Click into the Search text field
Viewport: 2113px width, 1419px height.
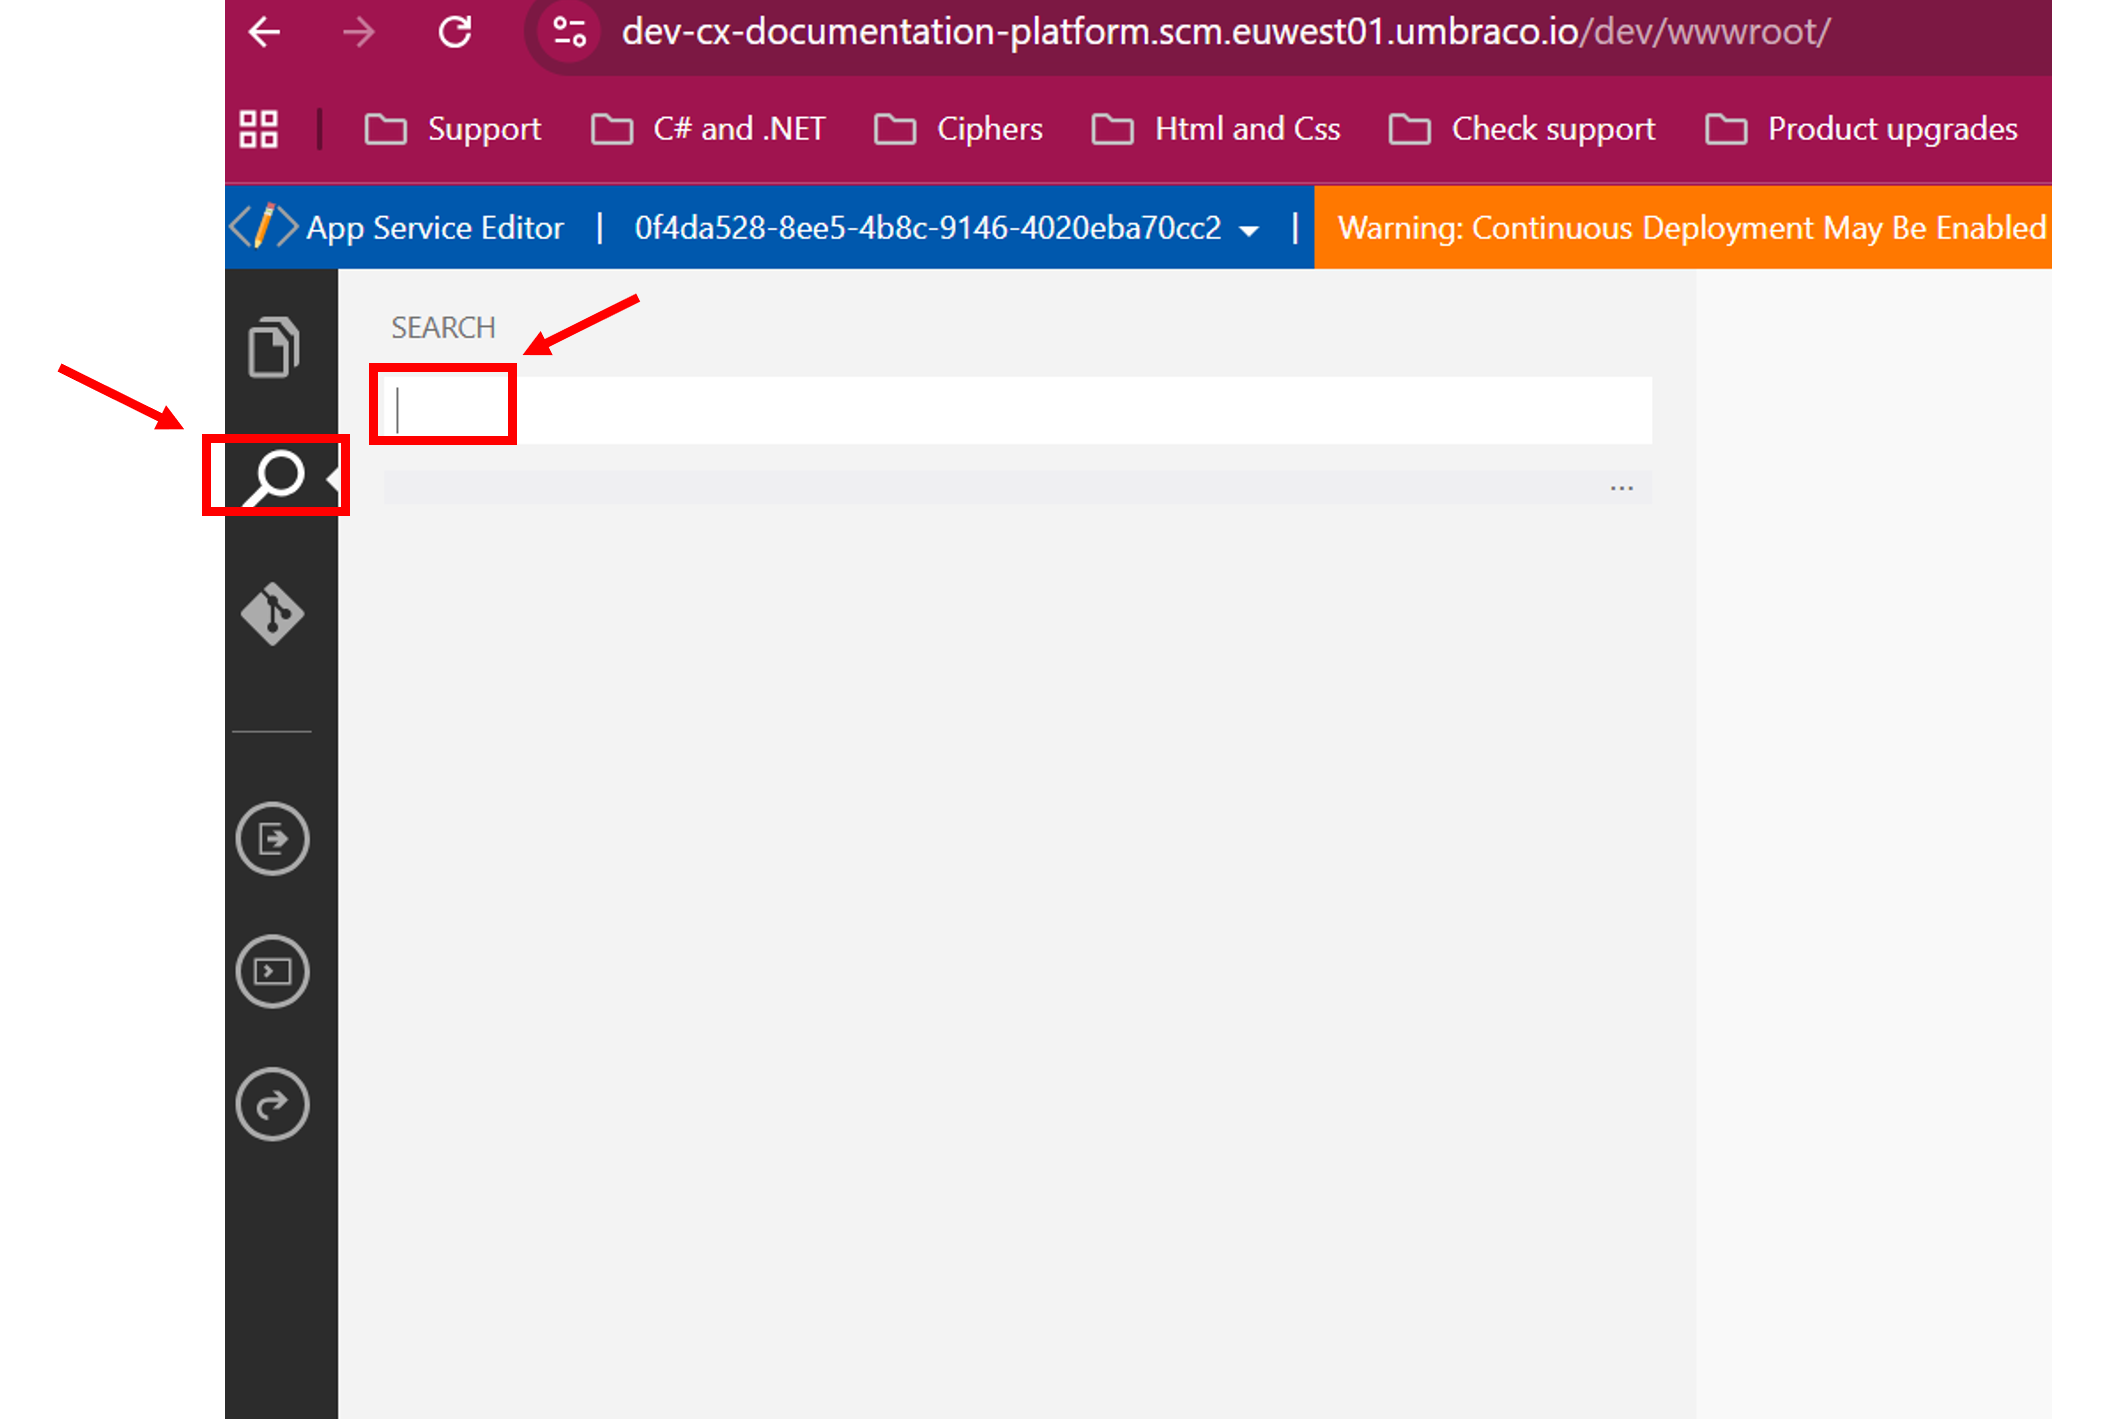[1015, 410]
